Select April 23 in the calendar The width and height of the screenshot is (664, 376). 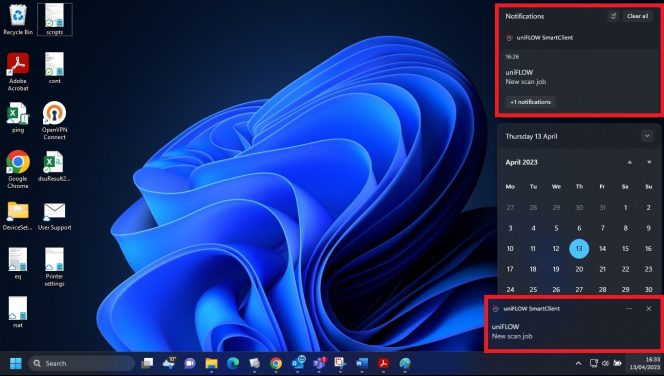(x=648, y=269)
